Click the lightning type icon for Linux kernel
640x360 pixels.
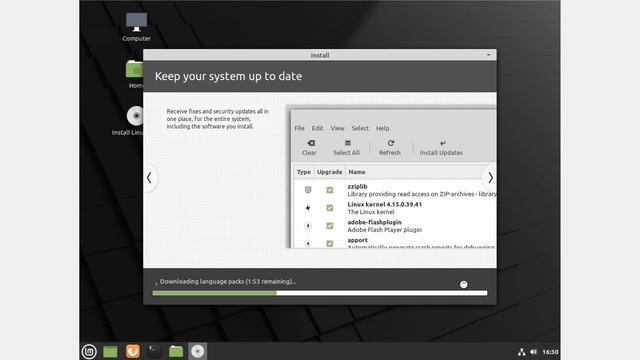[308, 208]
